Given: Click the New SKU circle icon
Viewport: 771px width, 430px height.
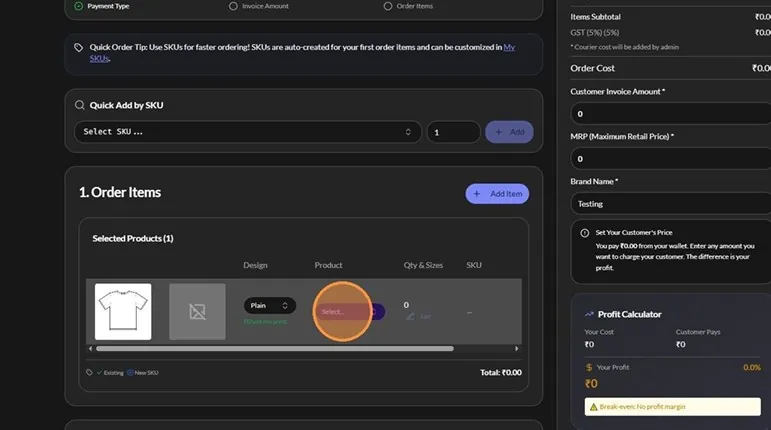Looking at the screenshot, I should coord(130,373).
